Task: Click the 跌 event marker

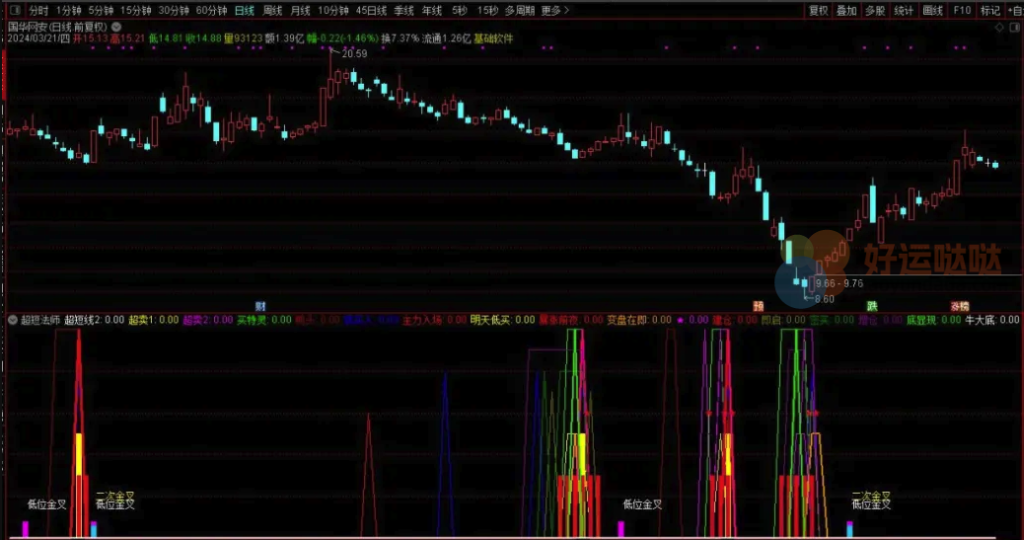Action: 872,306
